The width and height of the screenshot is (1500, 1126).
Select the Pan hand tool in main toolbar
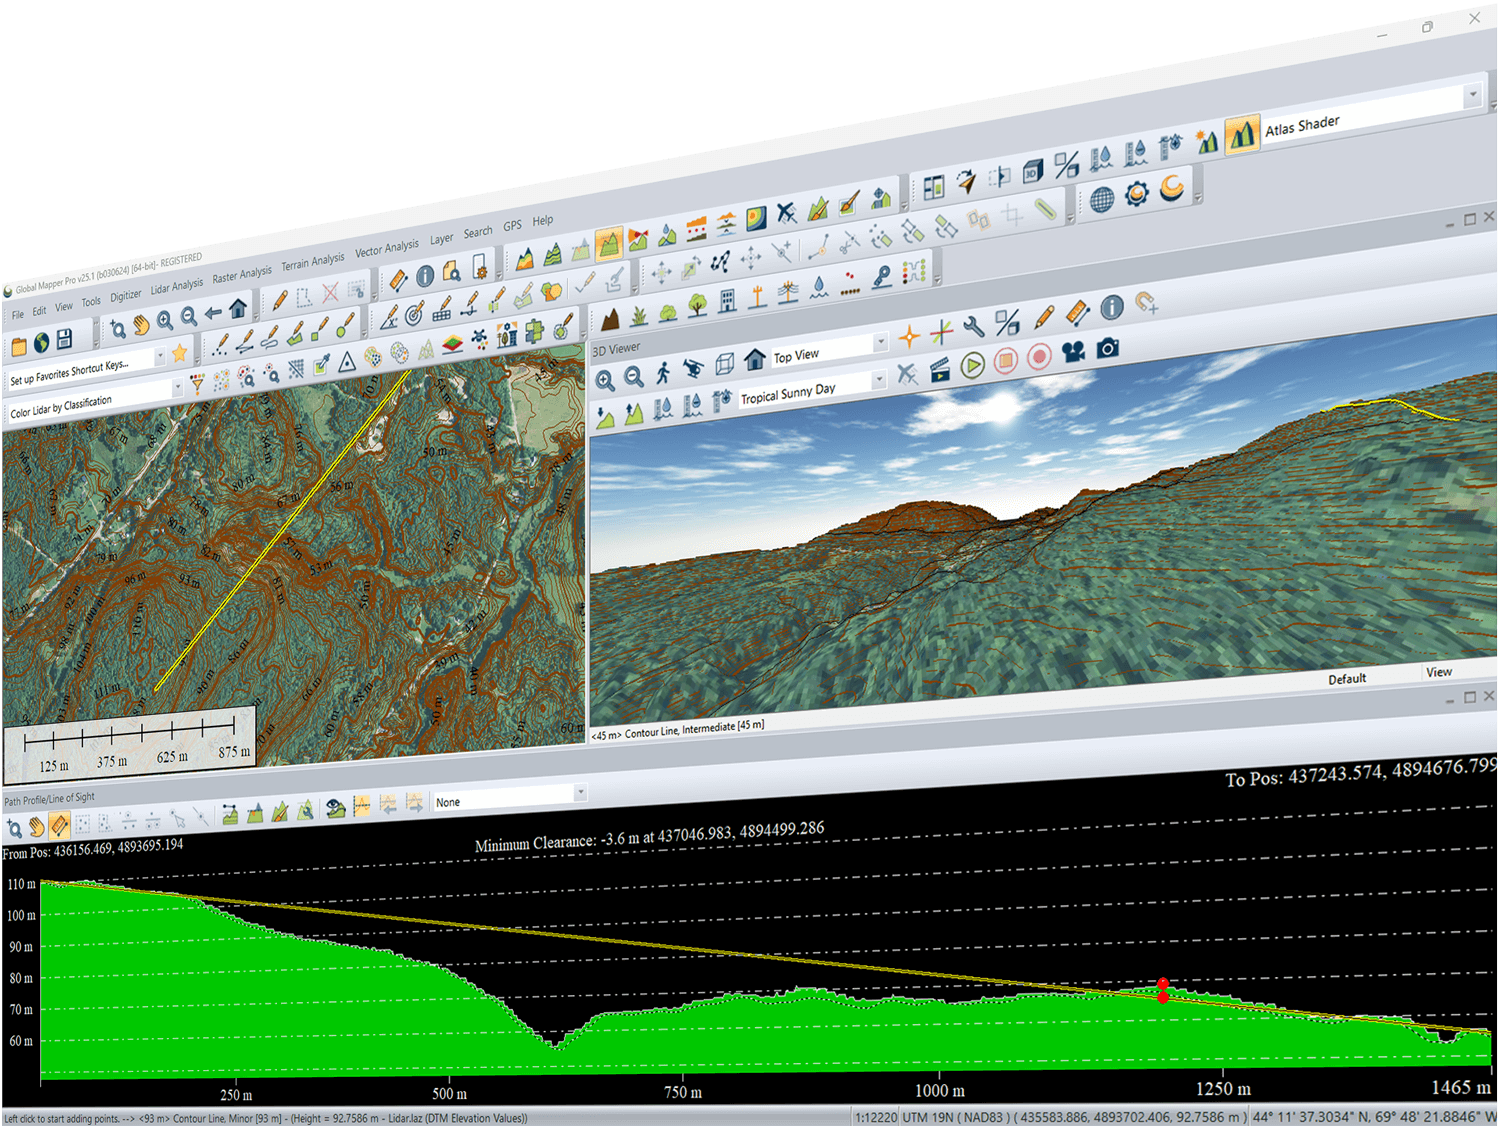pyautogui.click(x=141, y=325)
